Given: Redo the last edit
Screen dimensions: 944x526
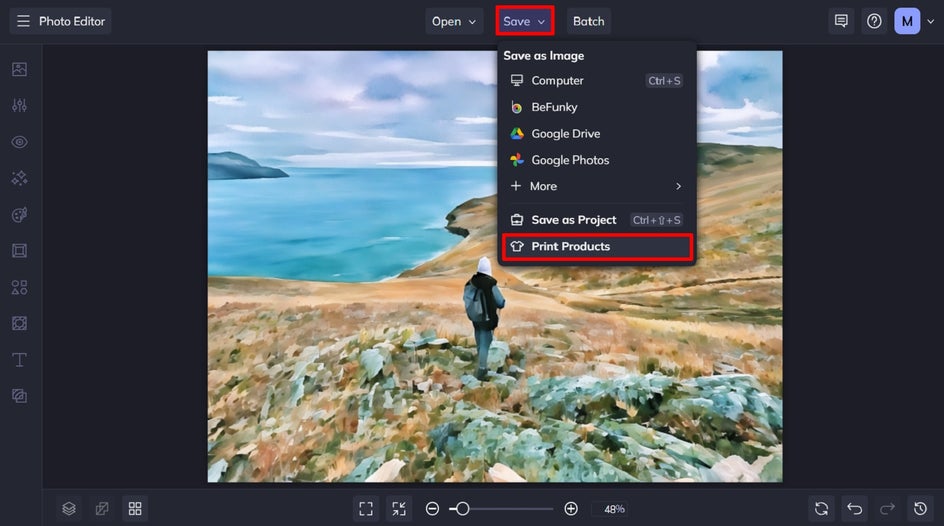Looking at the screenshot, I should (887, 509).
